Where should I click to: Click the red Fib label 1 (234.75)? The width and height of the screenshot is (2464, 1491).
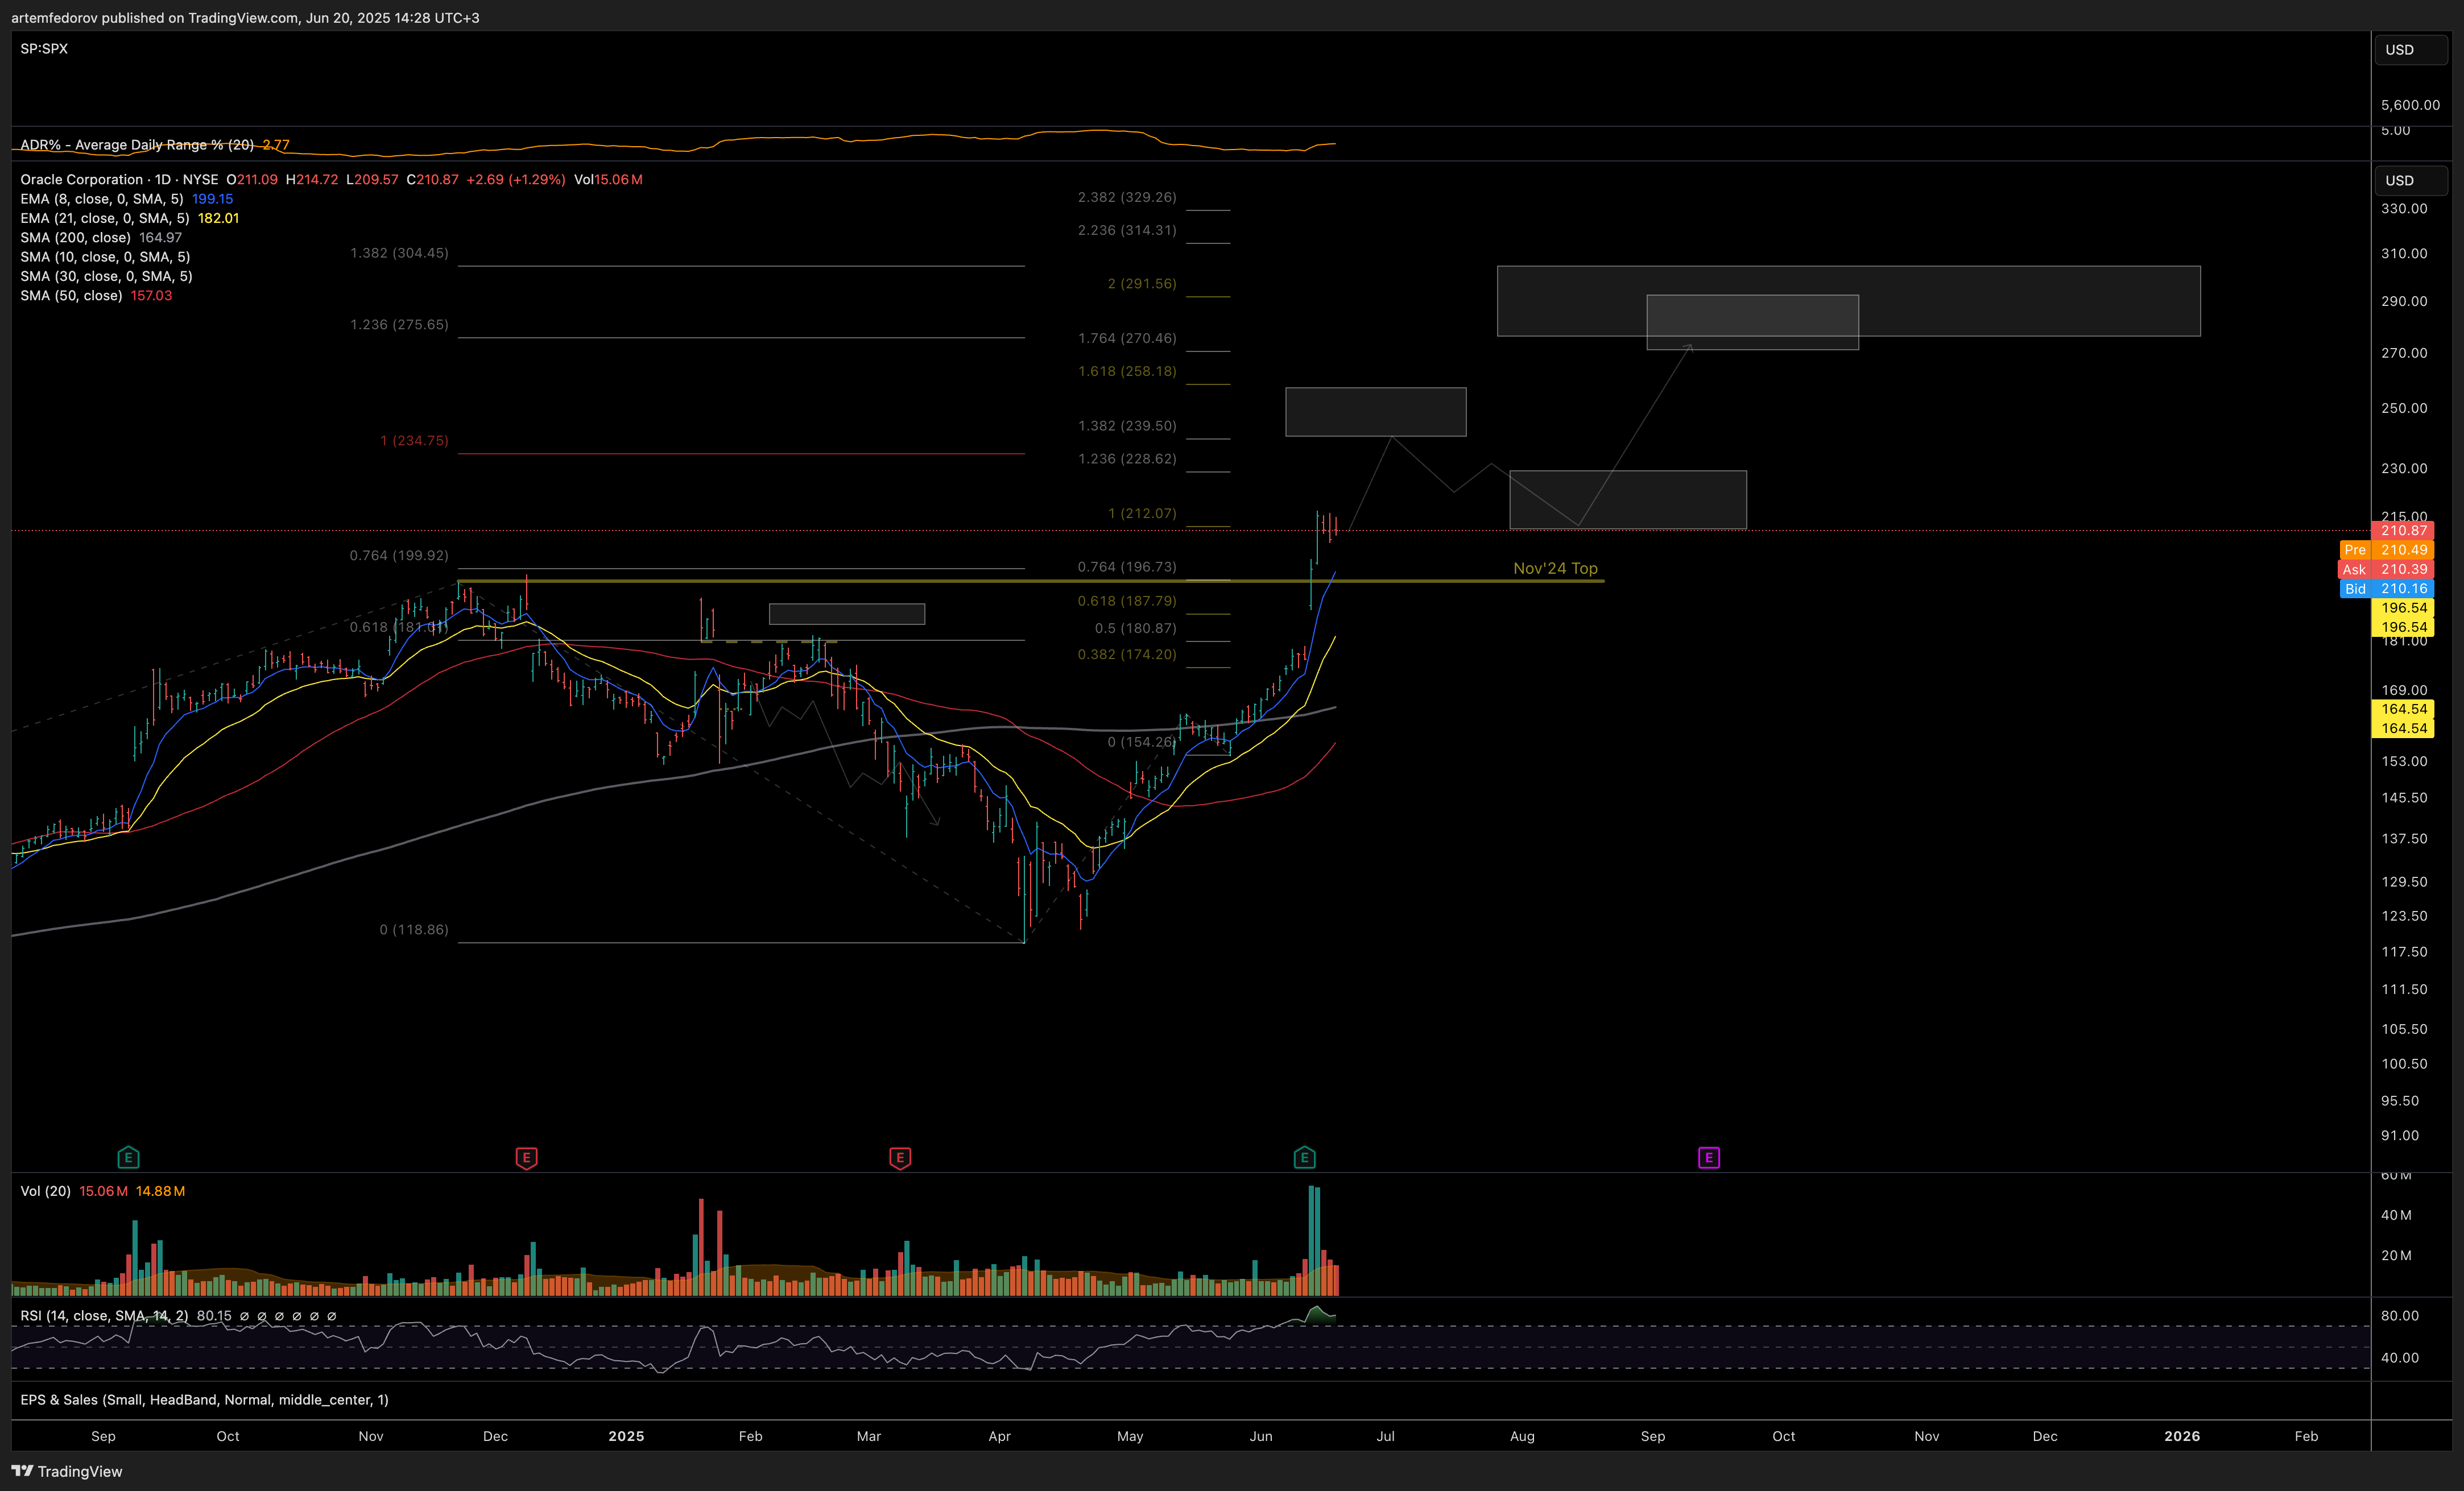[x=414, y=441]
